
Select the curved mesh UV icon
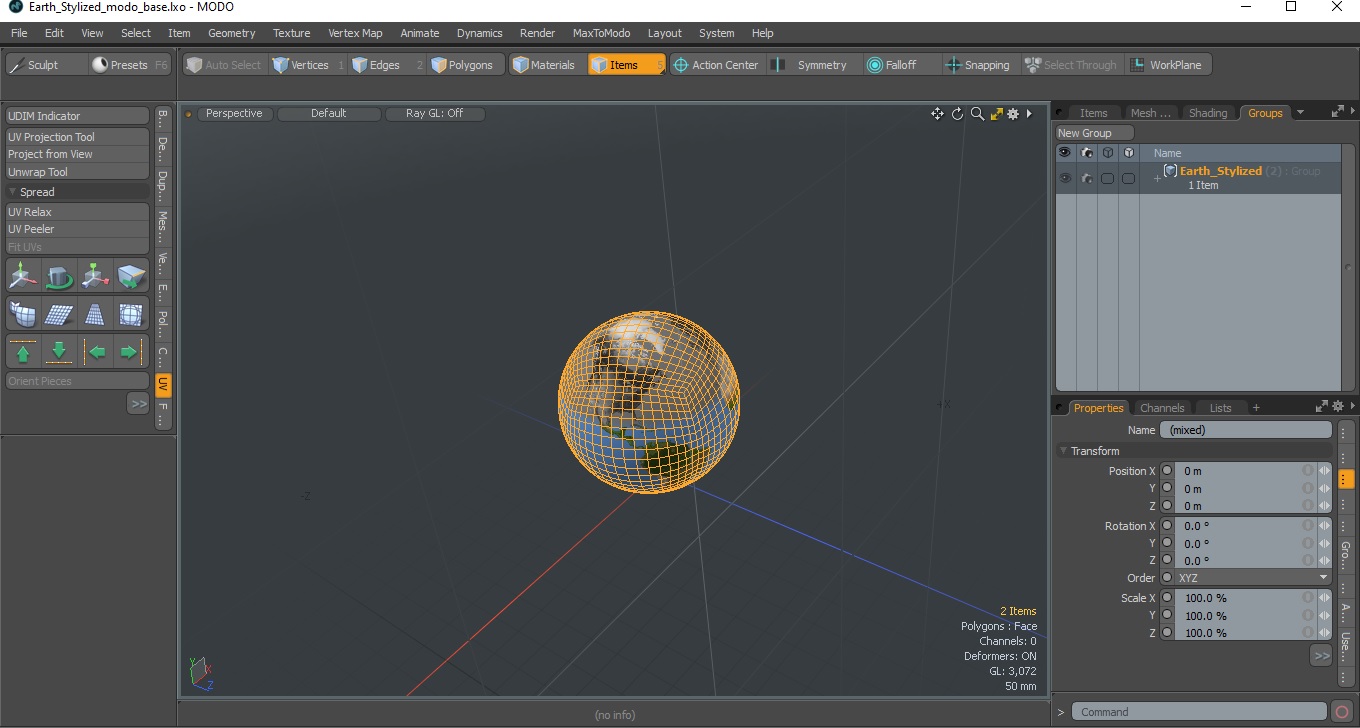[x=23, y=314]
